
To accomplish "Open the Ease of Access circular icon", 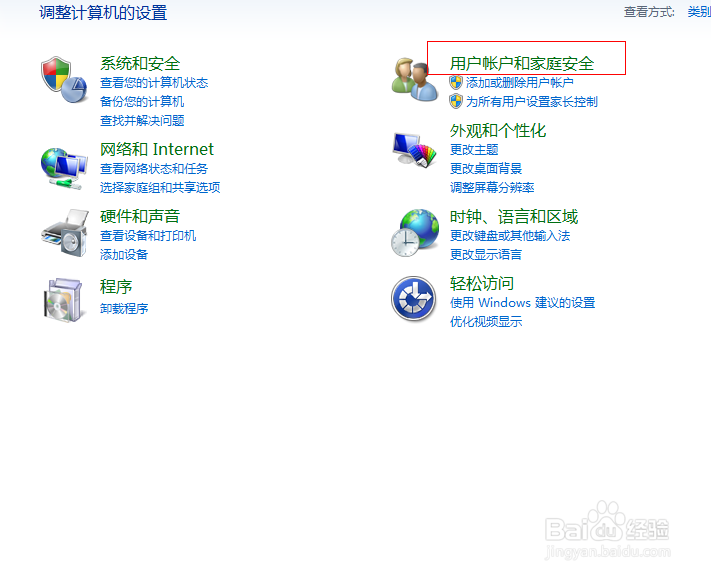I will point(414,299).
